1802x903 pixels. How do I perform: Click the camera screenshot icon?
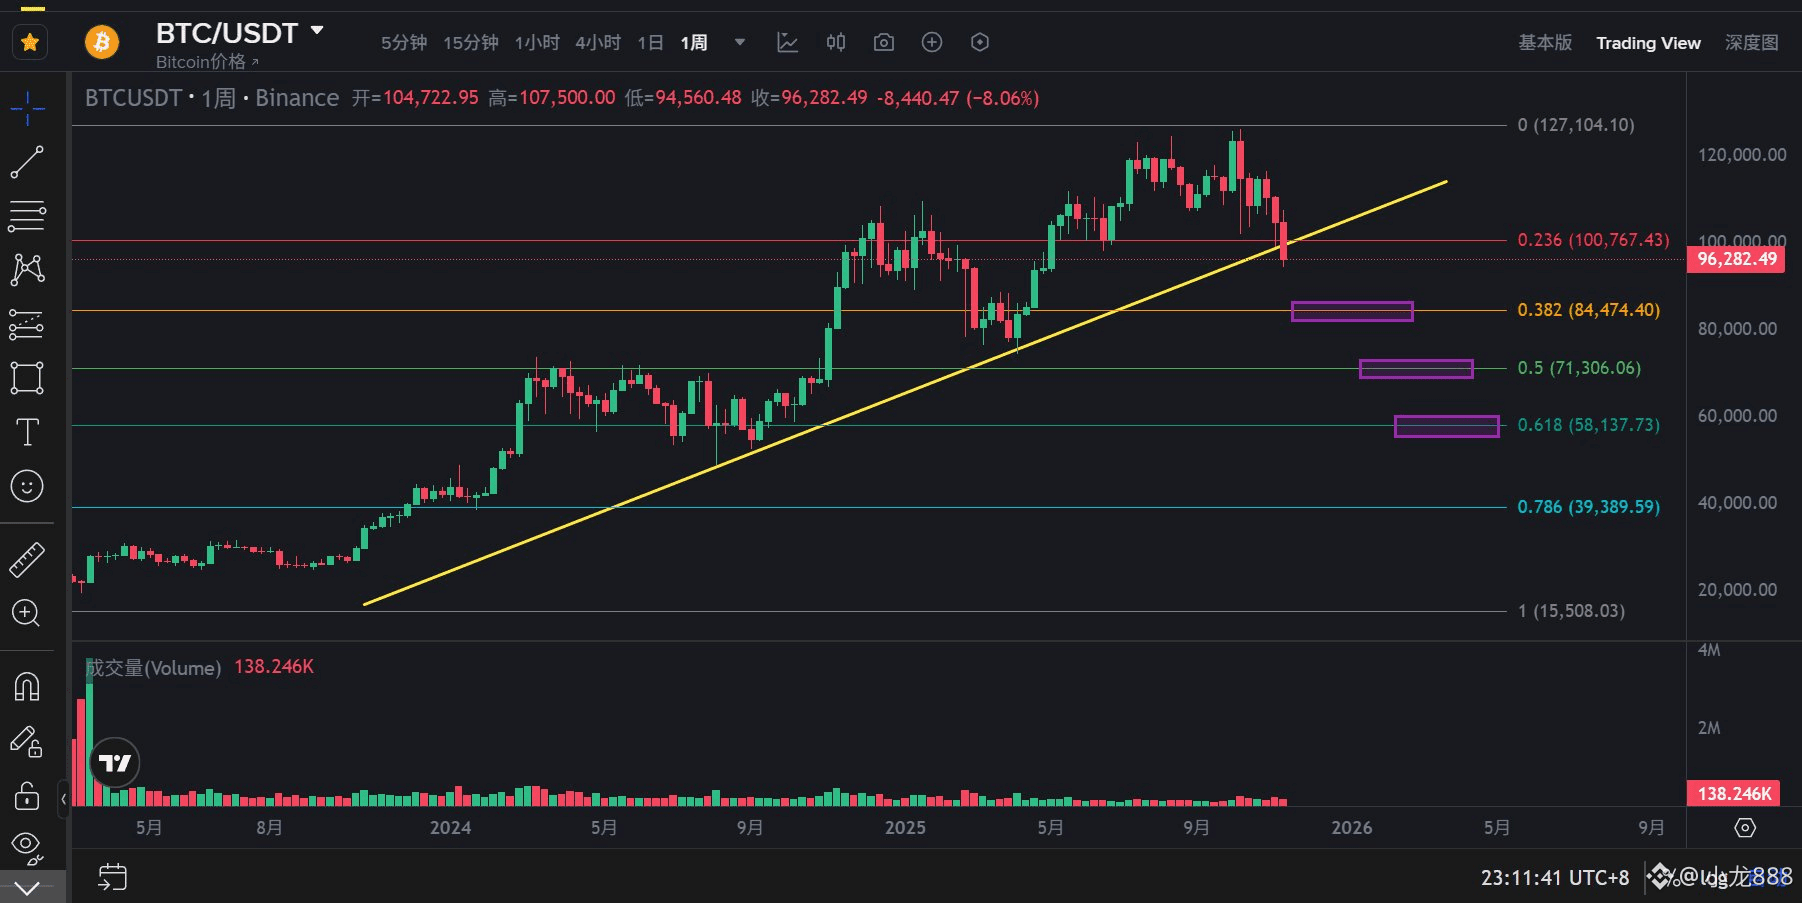883,42
